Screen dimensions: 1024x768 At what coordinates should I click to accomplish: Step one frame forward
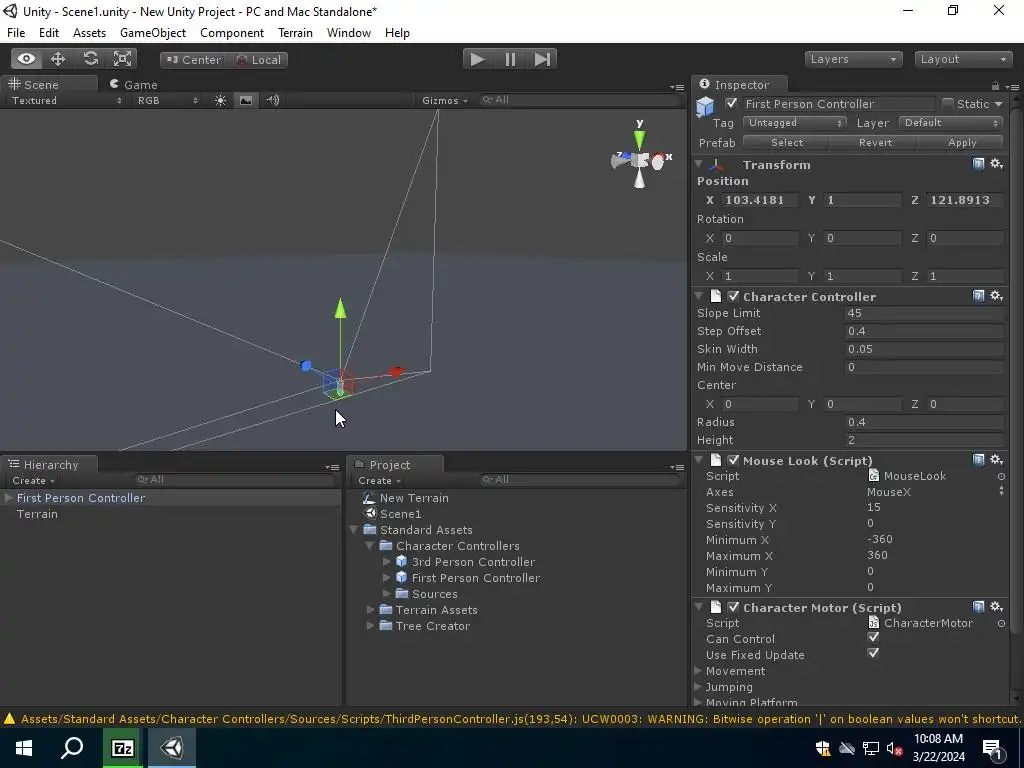pos(542,59)
